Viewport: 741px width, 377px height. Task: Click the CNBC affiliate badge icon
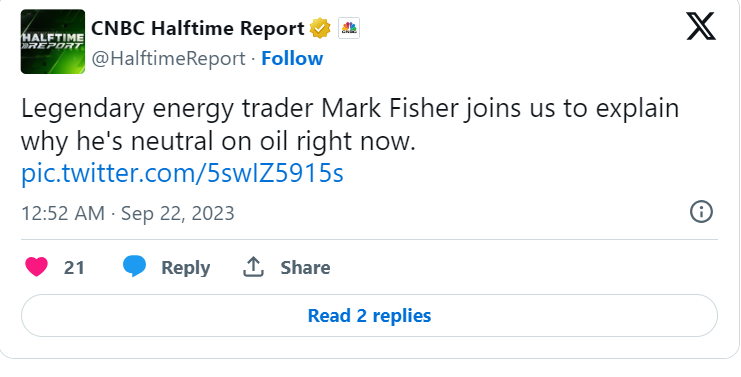click(x=349, y=28)
